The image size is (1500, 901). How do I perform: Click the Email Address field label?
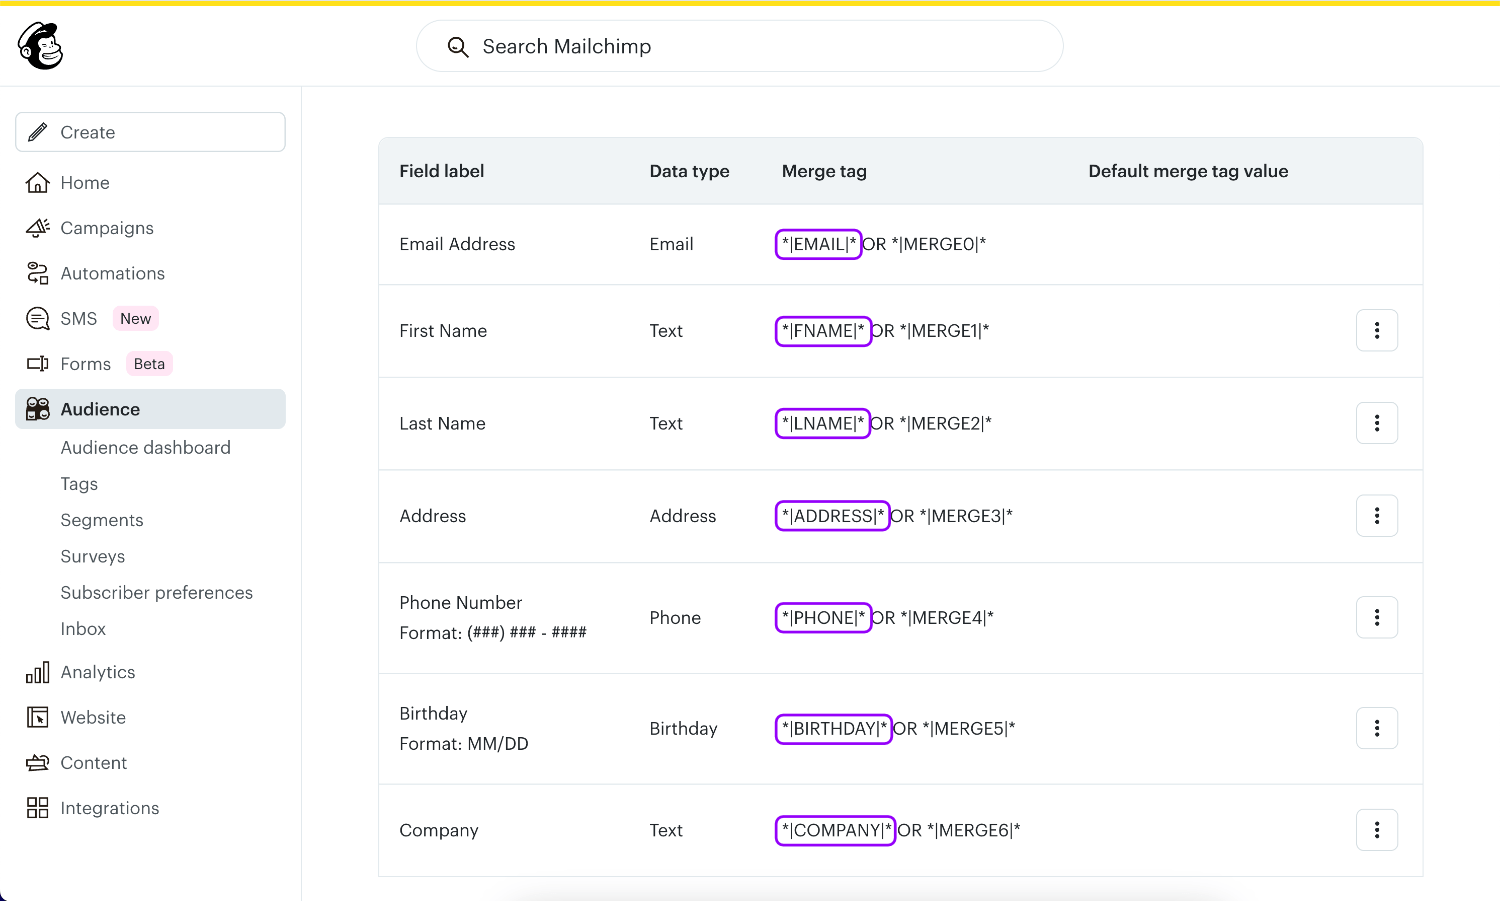click(x=457, y=244)
